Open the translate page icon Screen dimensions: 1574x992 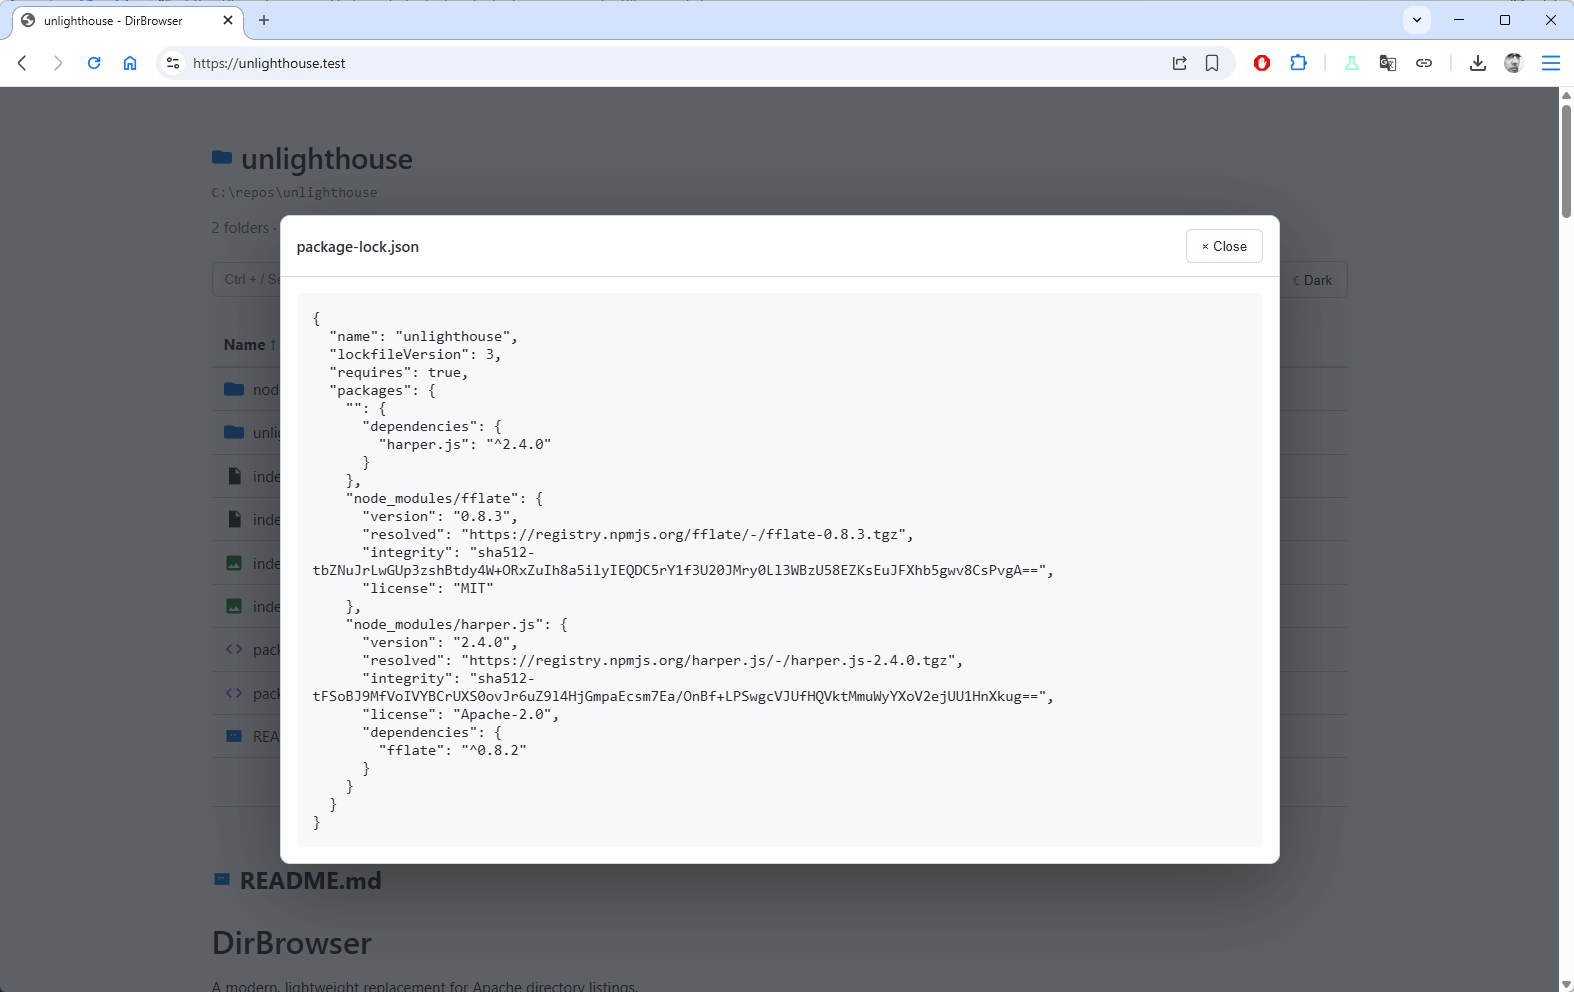1388,63
